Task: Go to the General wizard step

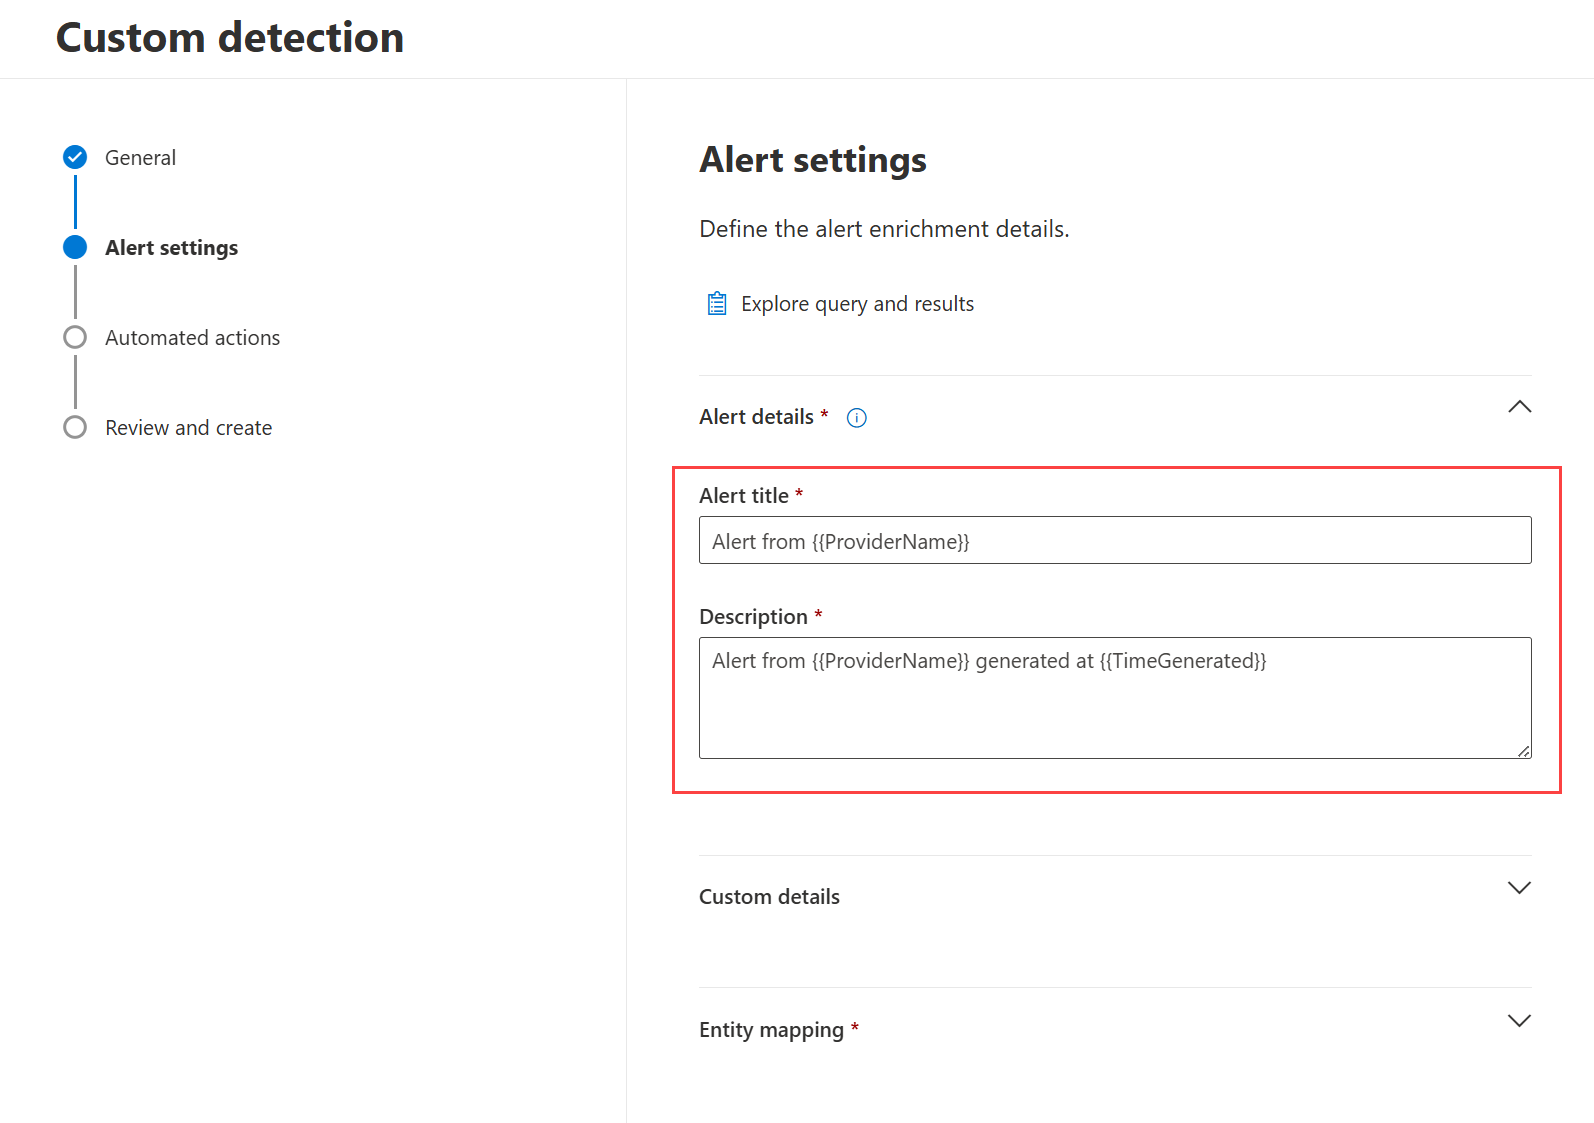Action: pos(140,158)
